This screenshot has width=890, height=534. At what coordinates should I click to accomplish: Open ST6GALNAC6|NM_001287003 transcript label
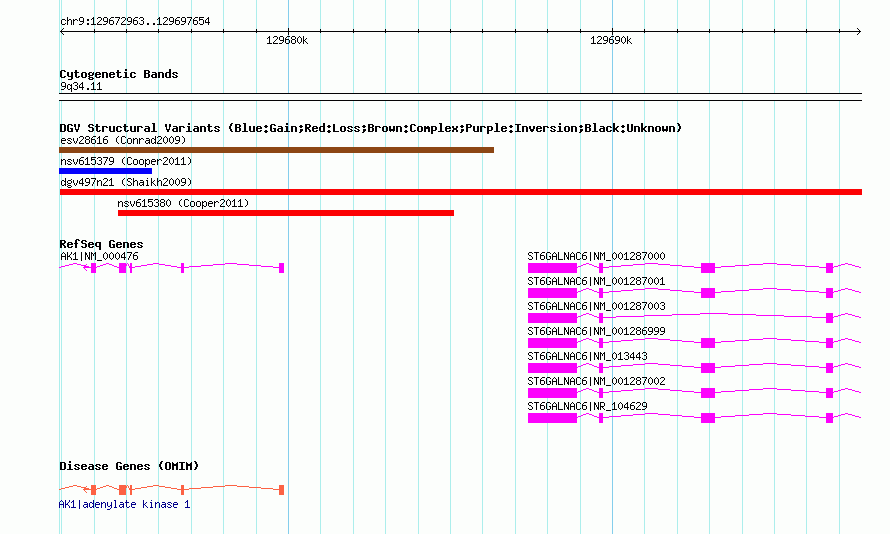596,306
